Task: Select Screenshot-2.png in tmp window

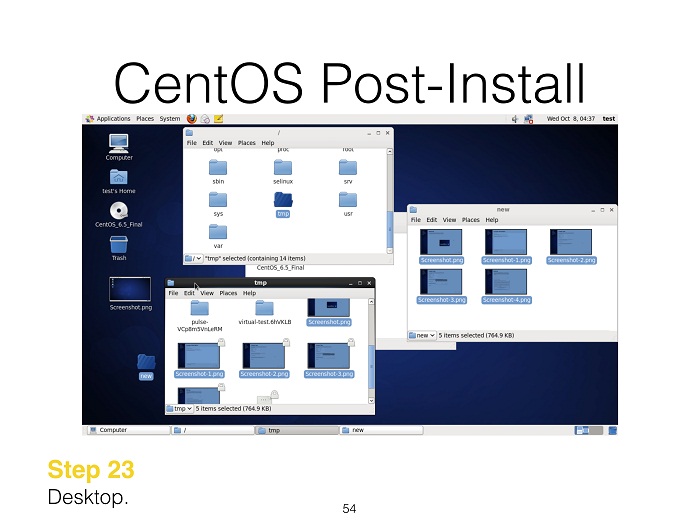Action: 264,361
